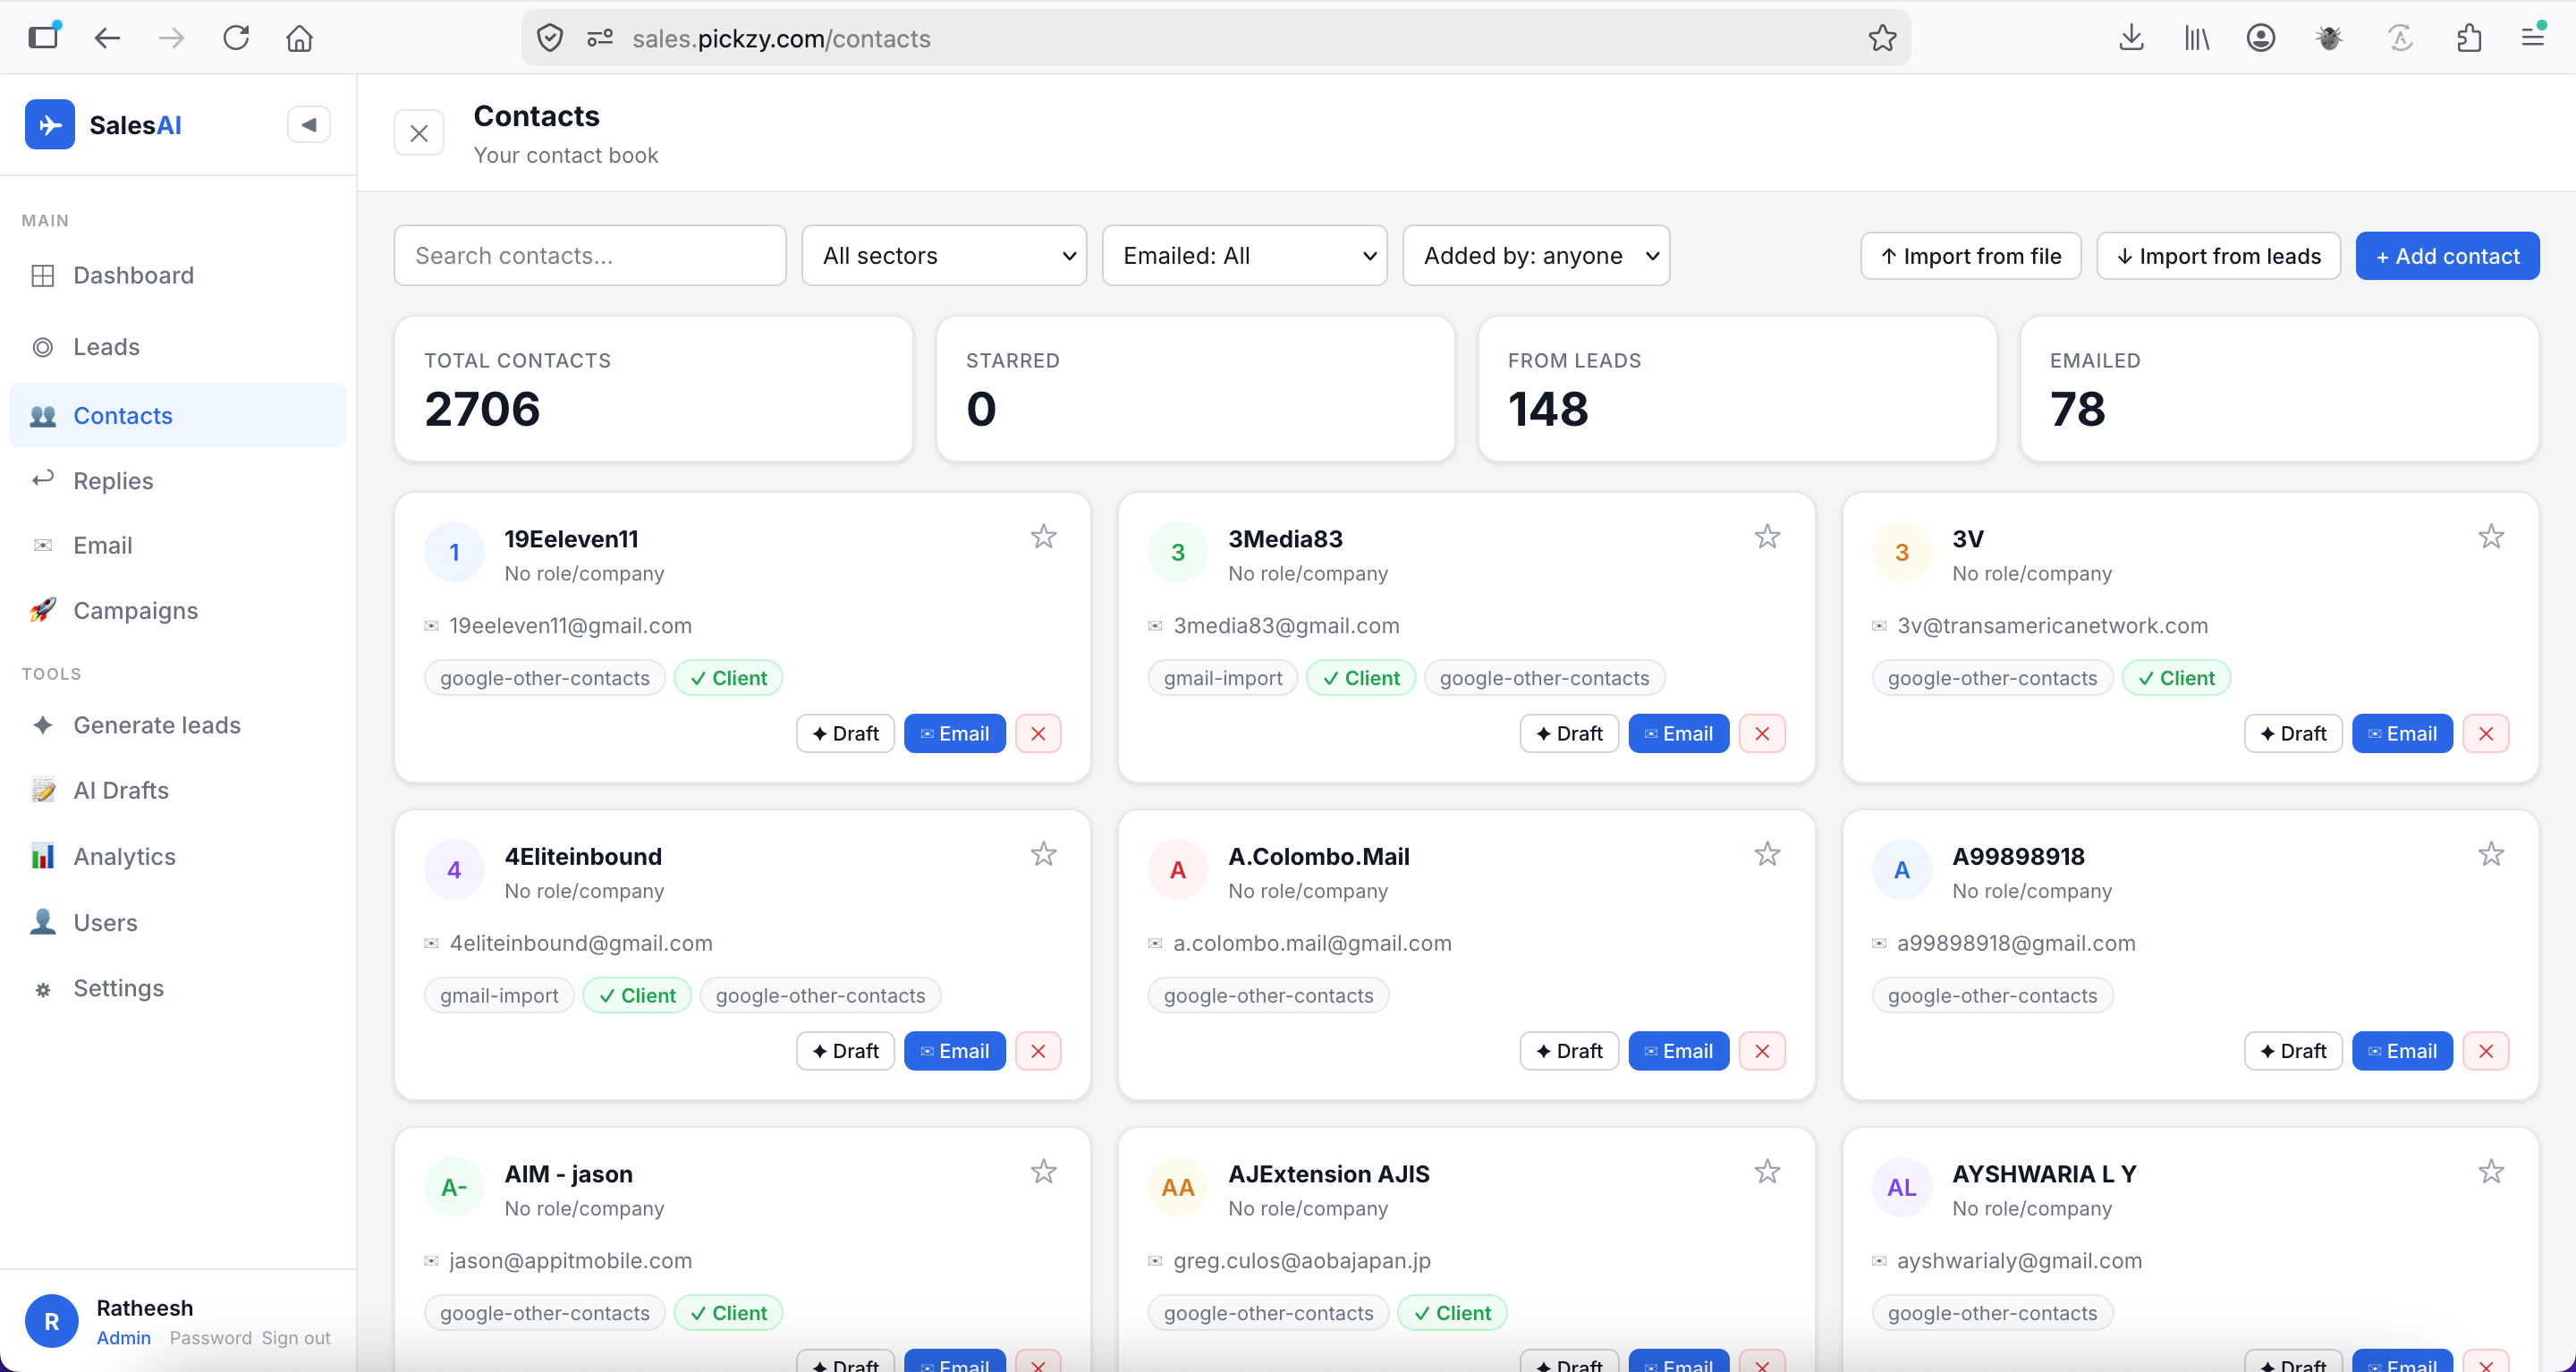
Task: Open Users in the sidebar
Action: tap(178, 923)
